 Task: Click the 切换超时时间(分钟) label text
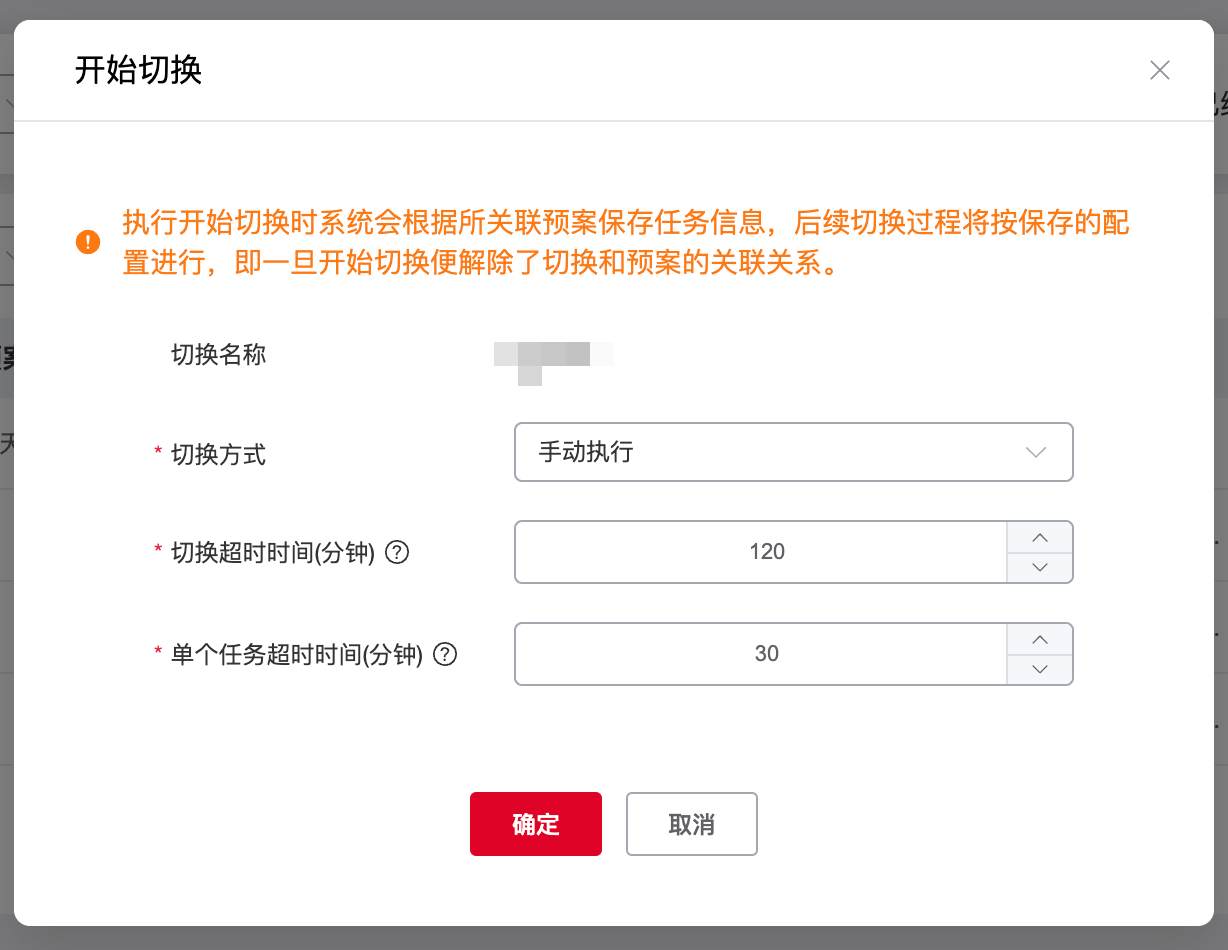coord(273,552)
